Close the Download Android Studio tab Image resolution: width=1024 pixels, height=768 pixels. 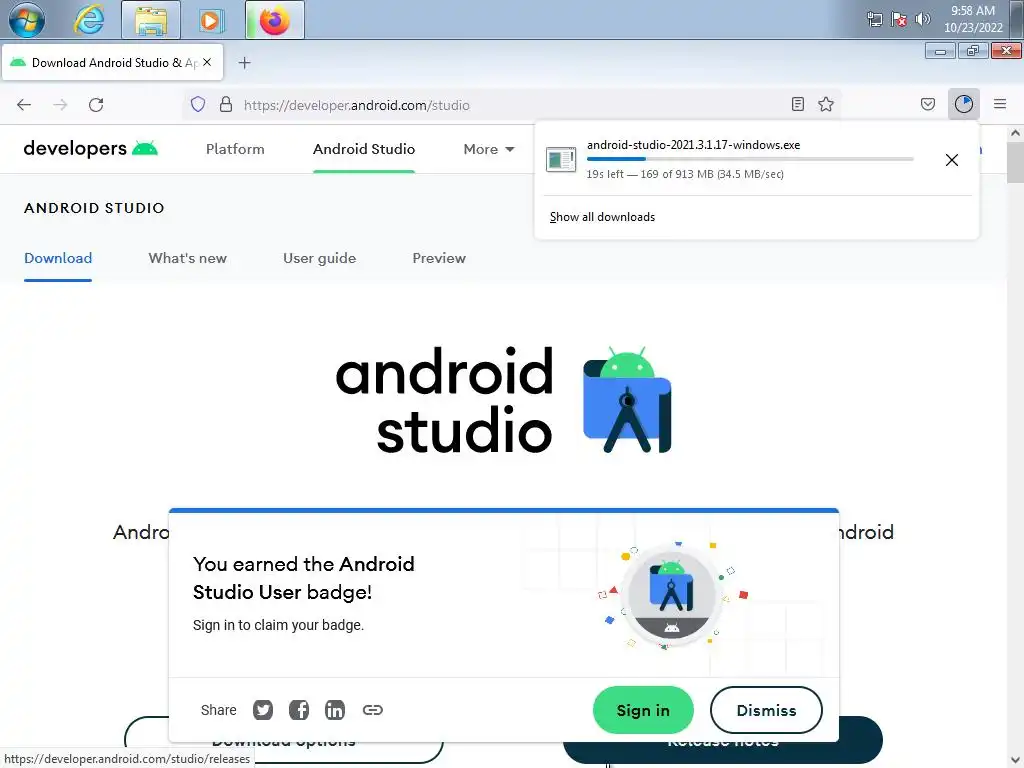coord(207,62)
